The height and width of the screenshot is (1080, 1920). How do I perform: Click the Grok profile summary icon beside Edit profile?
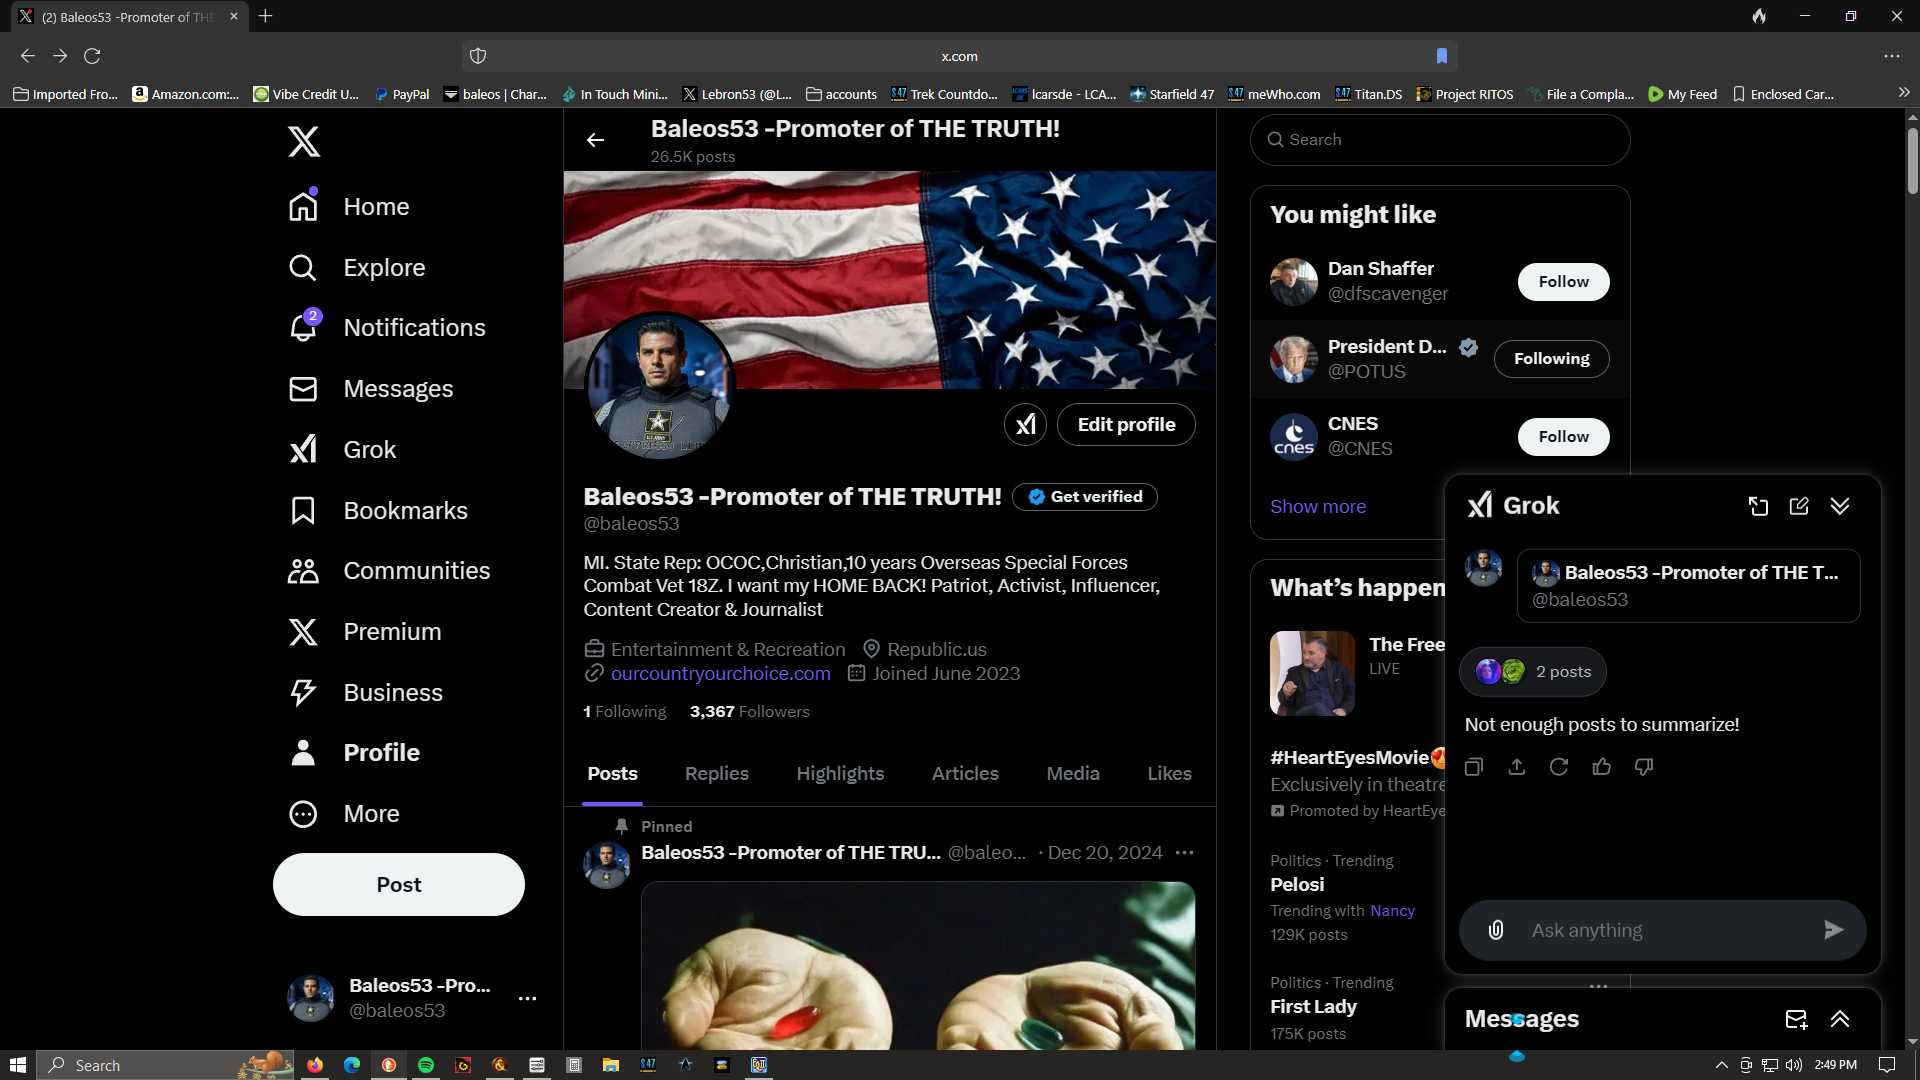coord(1025,425)
